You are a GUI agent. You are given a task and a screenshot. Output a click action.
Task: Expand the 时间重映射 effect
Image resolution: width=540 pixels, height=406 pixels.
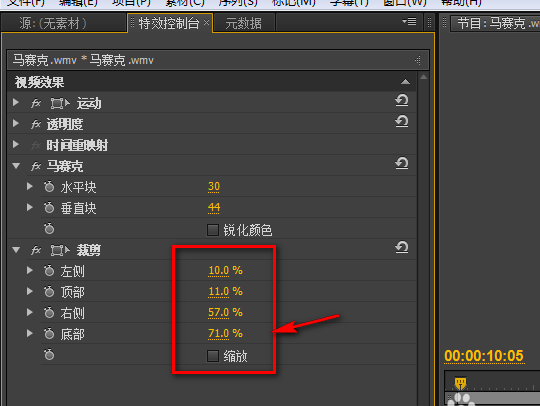(16, 144)
